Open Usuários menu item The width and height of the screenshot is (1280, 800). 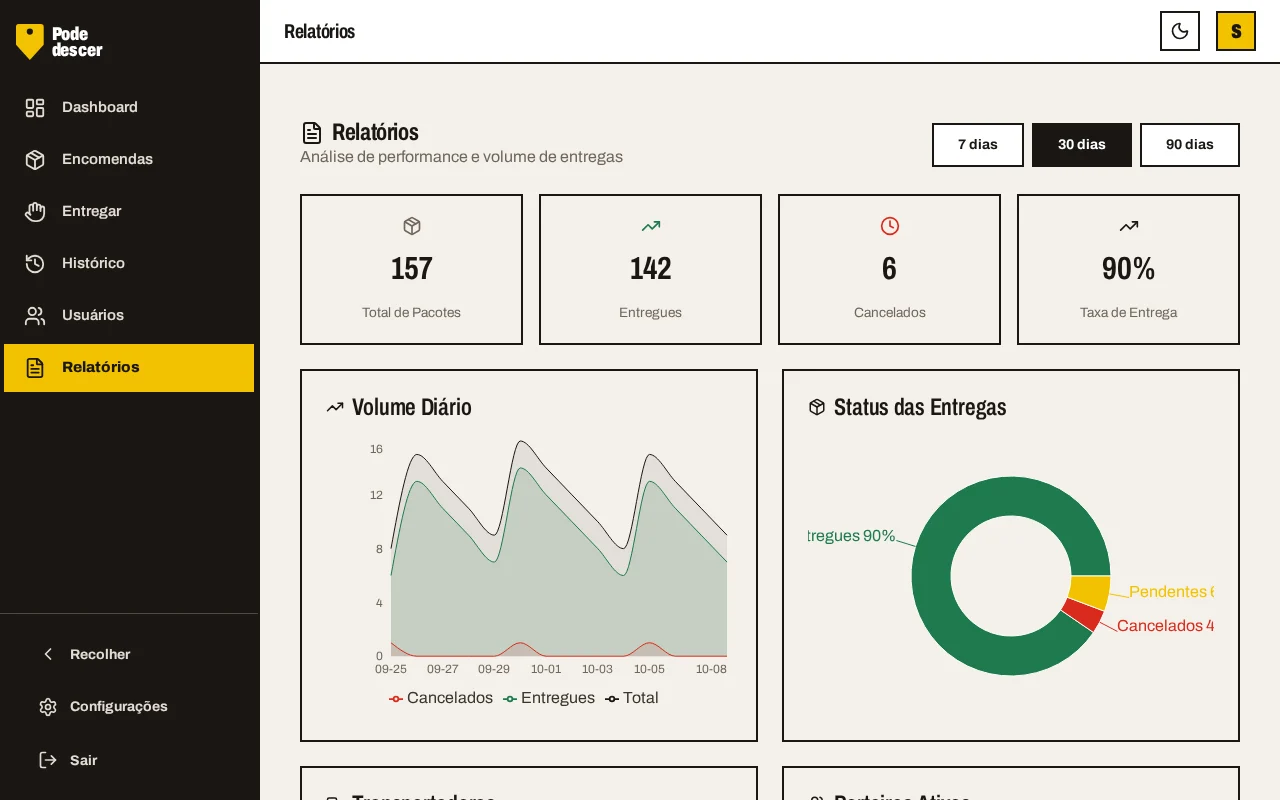click(x=129, y=316)
